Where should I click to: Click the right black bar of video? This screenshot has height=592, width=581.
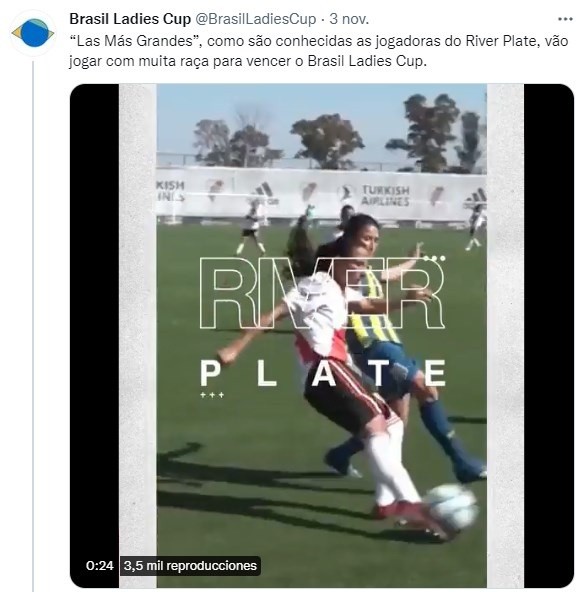coord(549,336)
